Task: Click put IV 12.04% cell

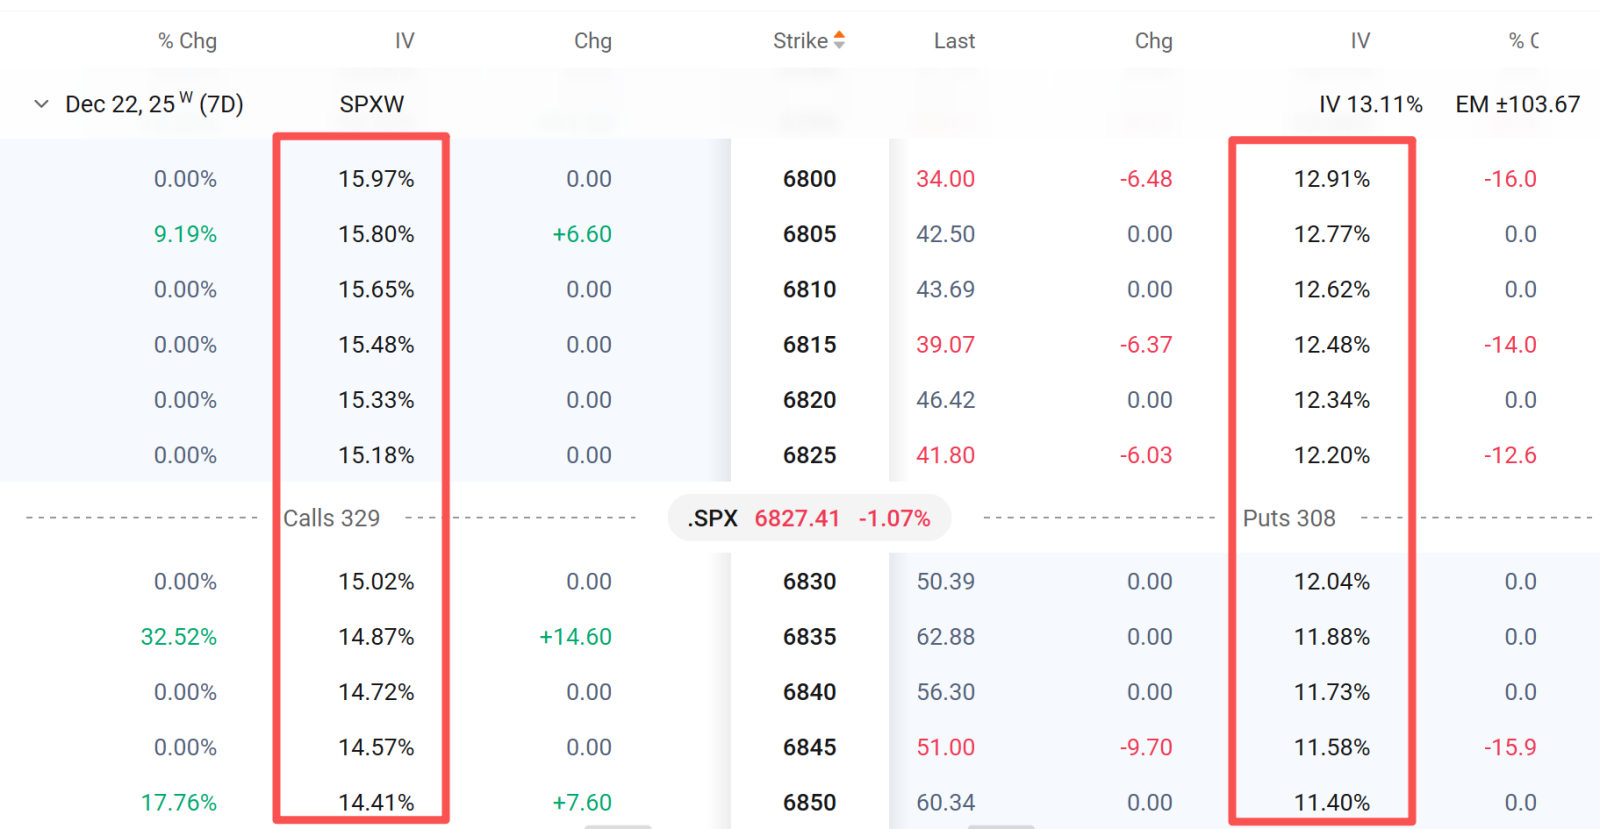Action: coord(1332,581)
